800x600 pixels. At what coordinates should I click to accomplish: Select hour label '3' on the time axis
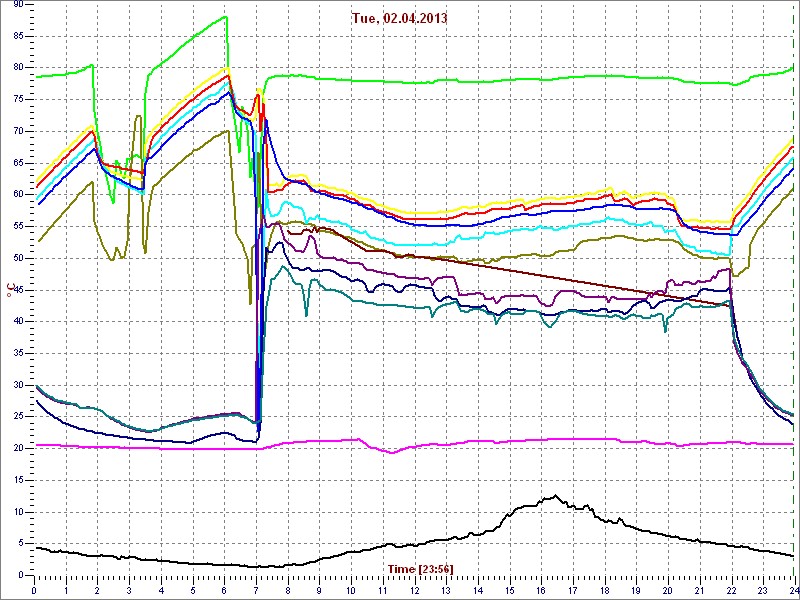click(x=129, y=590)
